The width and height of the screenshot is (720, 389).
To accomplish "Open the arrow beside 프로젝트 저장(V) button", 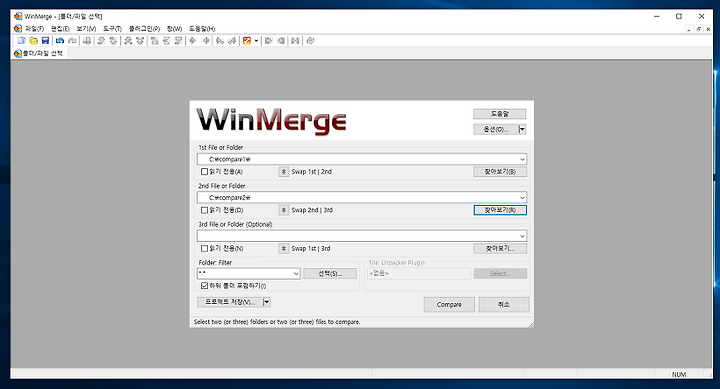I will [x=267, y=302].
